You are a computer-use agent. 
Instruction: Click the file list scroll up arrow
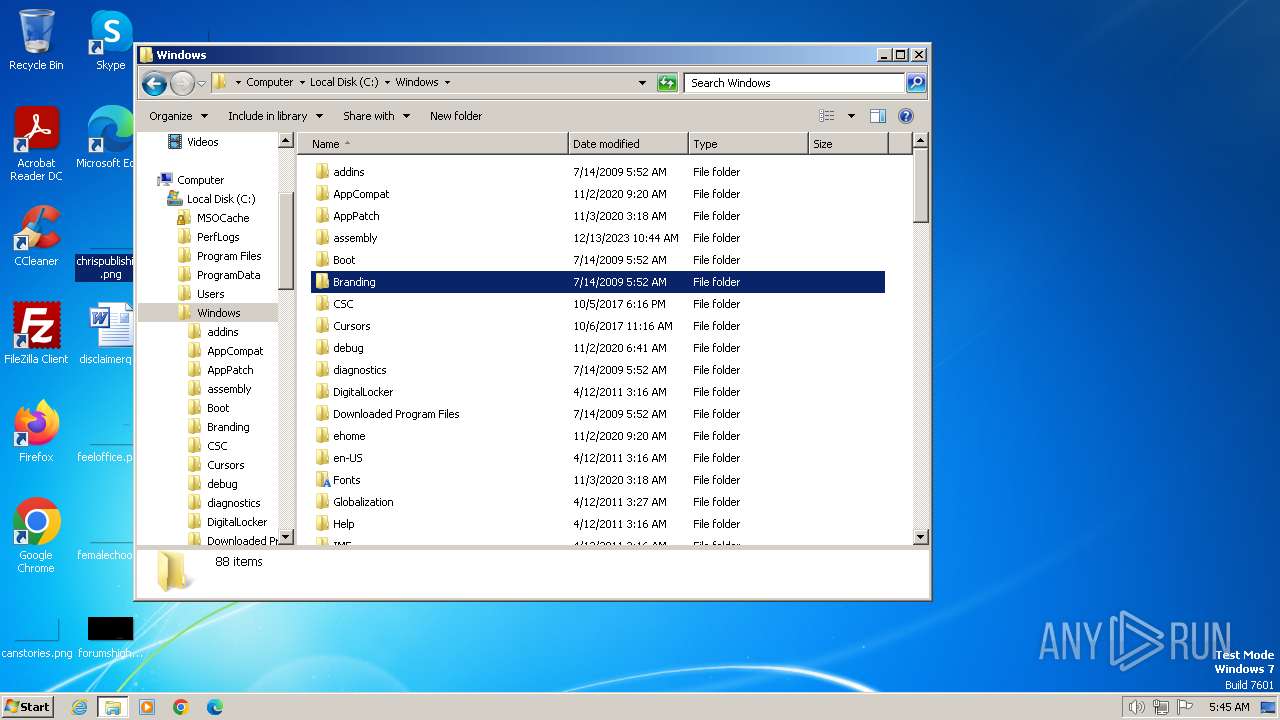921,142
